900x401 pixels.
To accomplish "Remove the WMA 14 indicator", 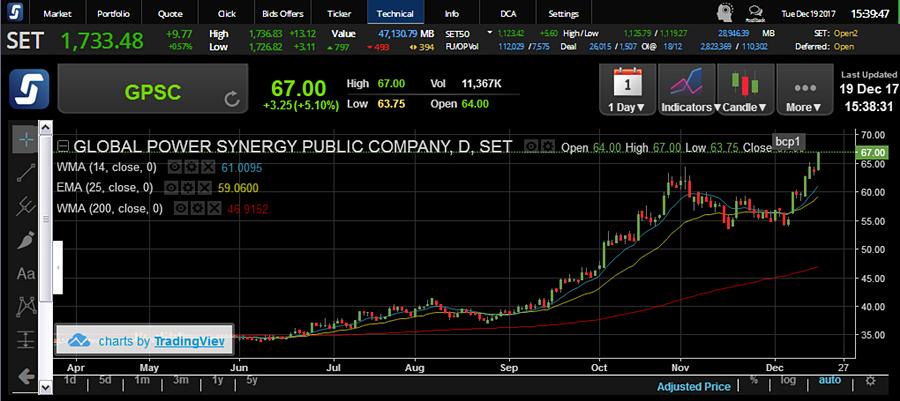I will (x=208, y=168).
